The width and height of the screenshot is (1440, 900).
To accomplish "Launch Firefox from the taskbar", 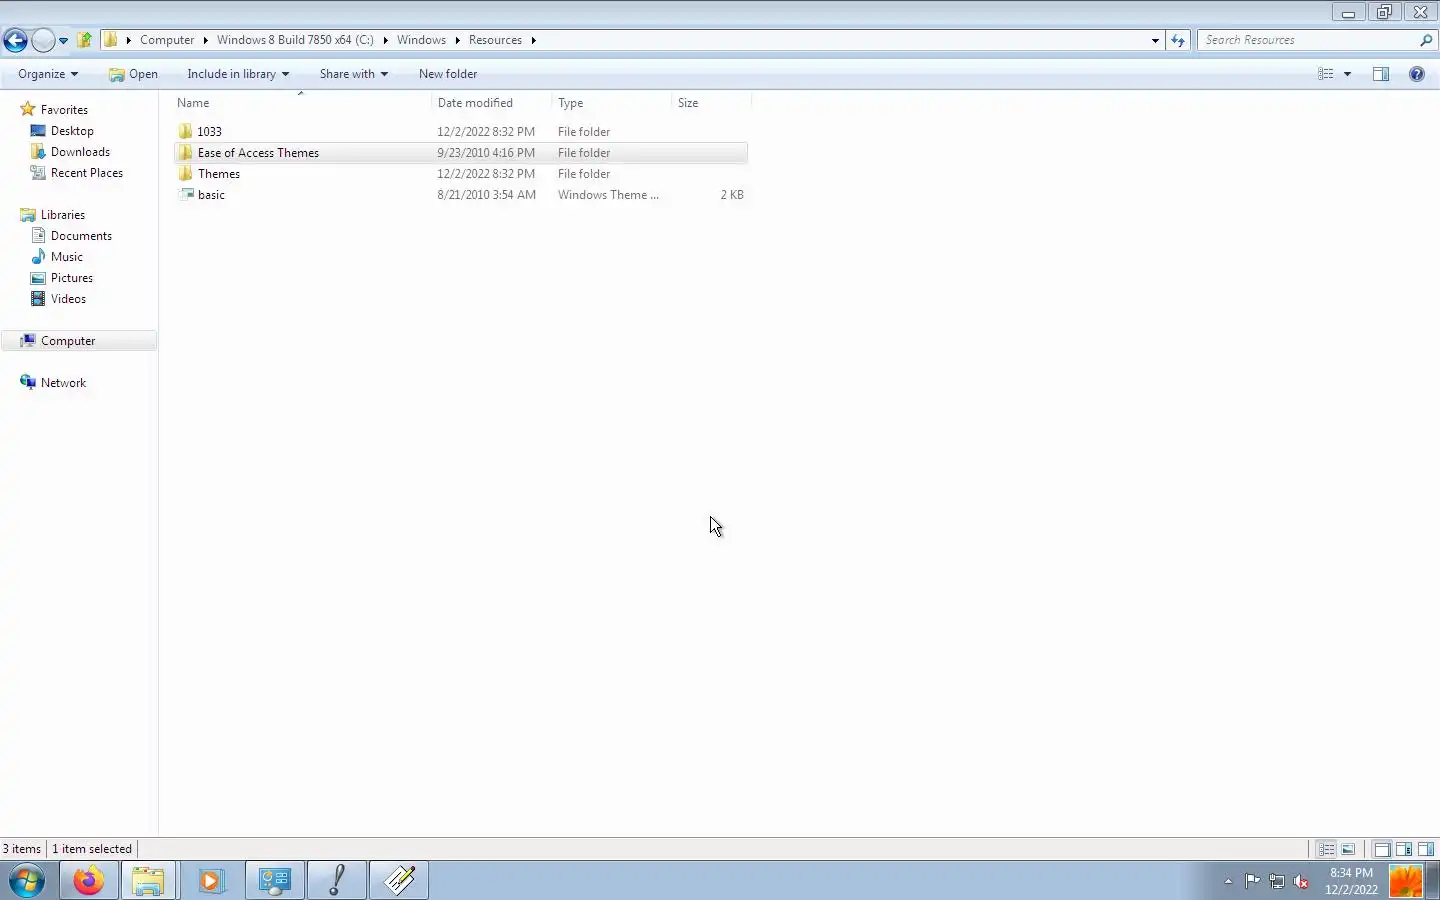I will click(88, 881).
